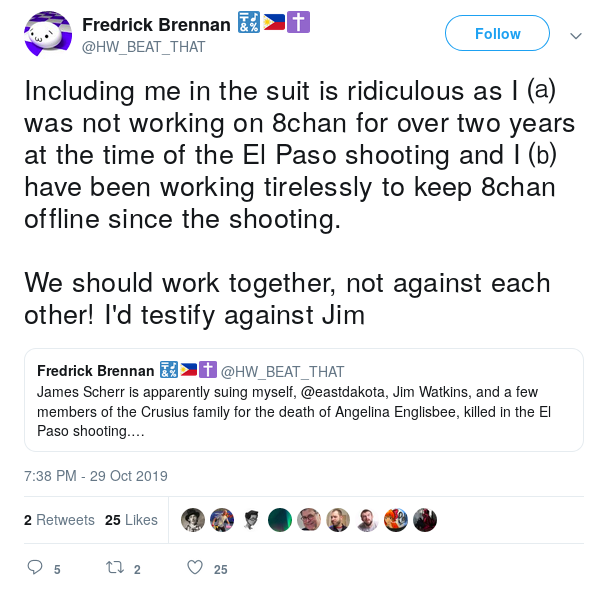Viewport: 612px width, 593px height.
Task: Open the glasses-wearing man's liker avatar
Action: tap(309, 520)
